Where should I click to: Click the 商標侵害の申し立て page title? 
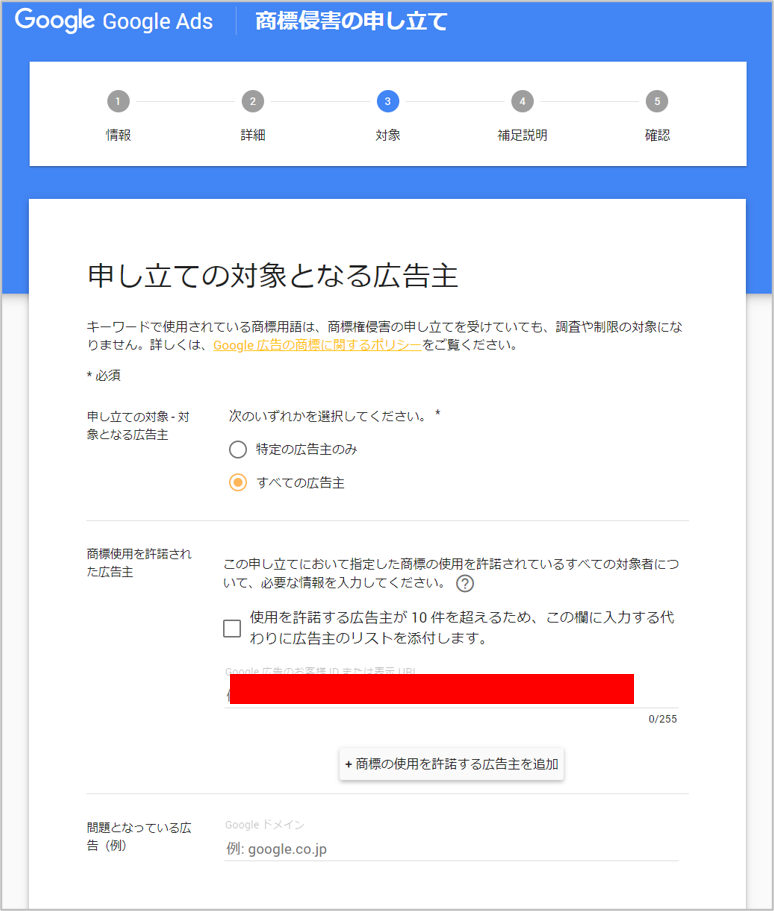tap(351, 21)
